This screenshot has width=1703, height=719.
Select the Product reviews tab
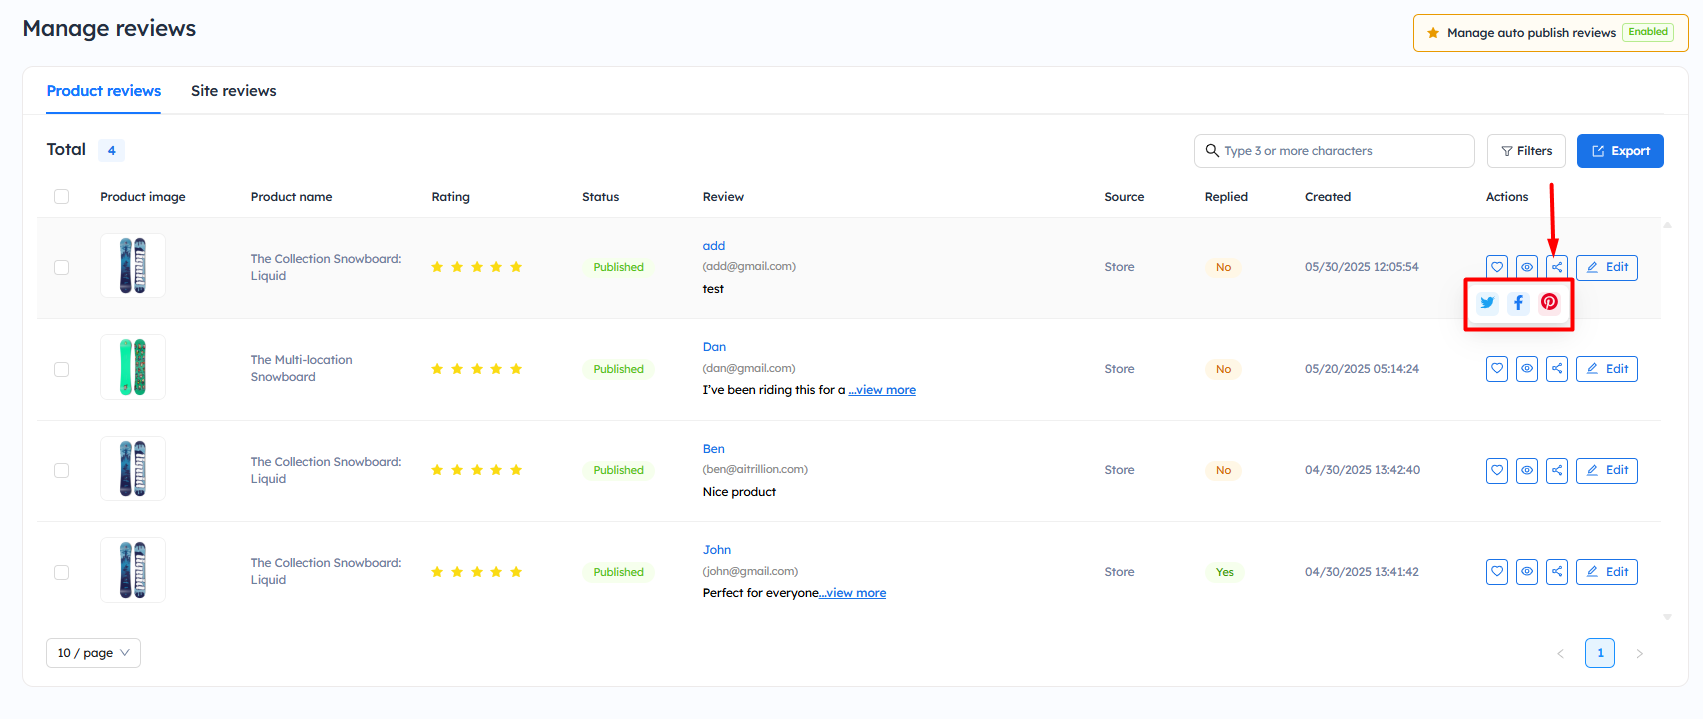104,91
